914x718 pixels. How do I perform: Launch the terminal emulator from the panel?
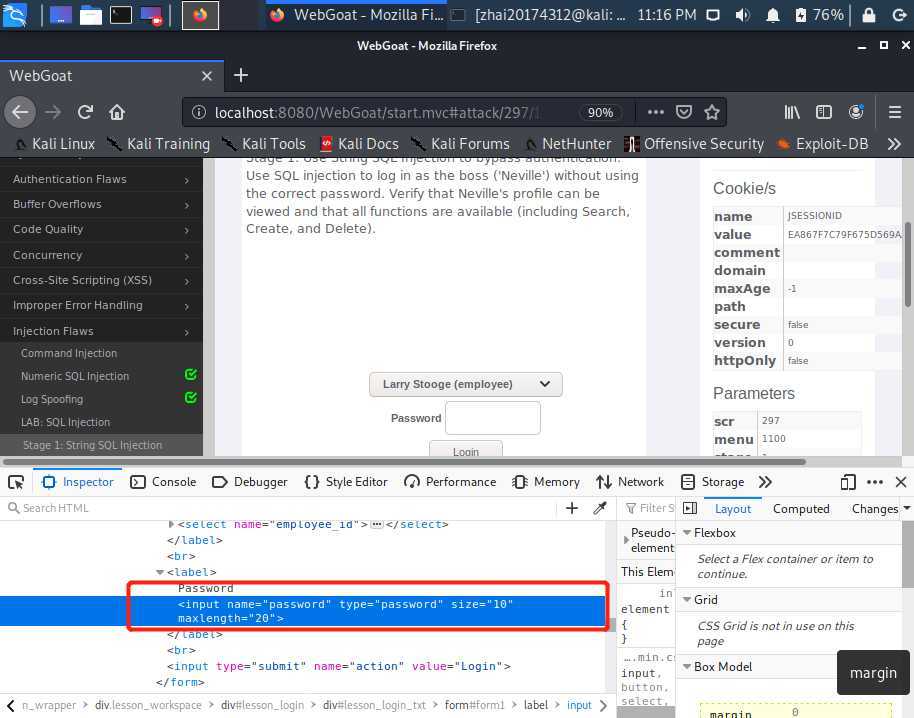pos(121,15)
